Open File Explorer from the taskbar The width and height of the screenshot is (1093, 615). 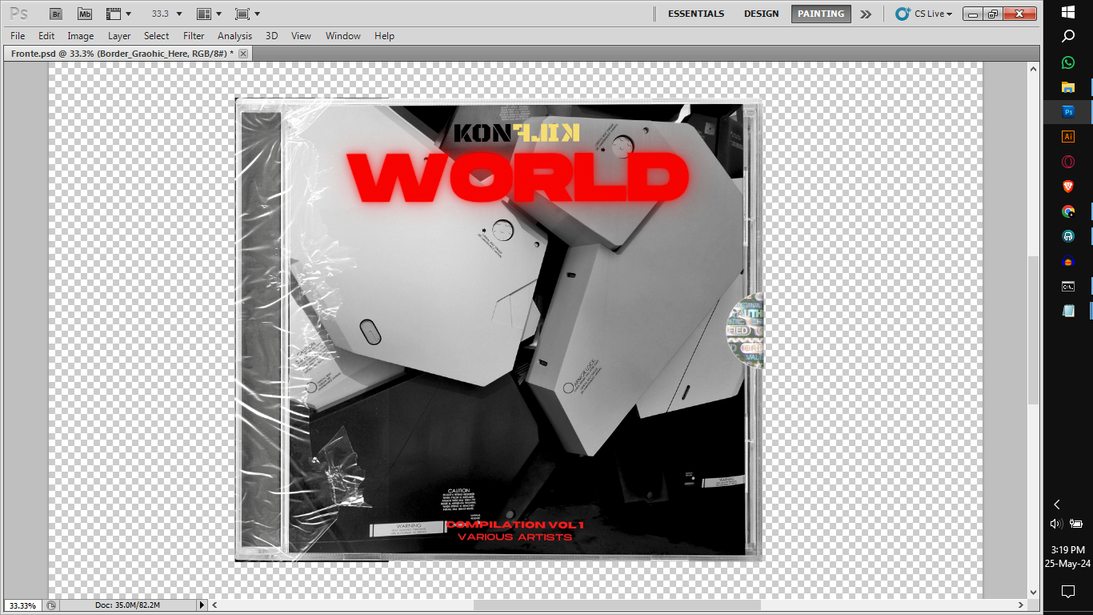1068,87
